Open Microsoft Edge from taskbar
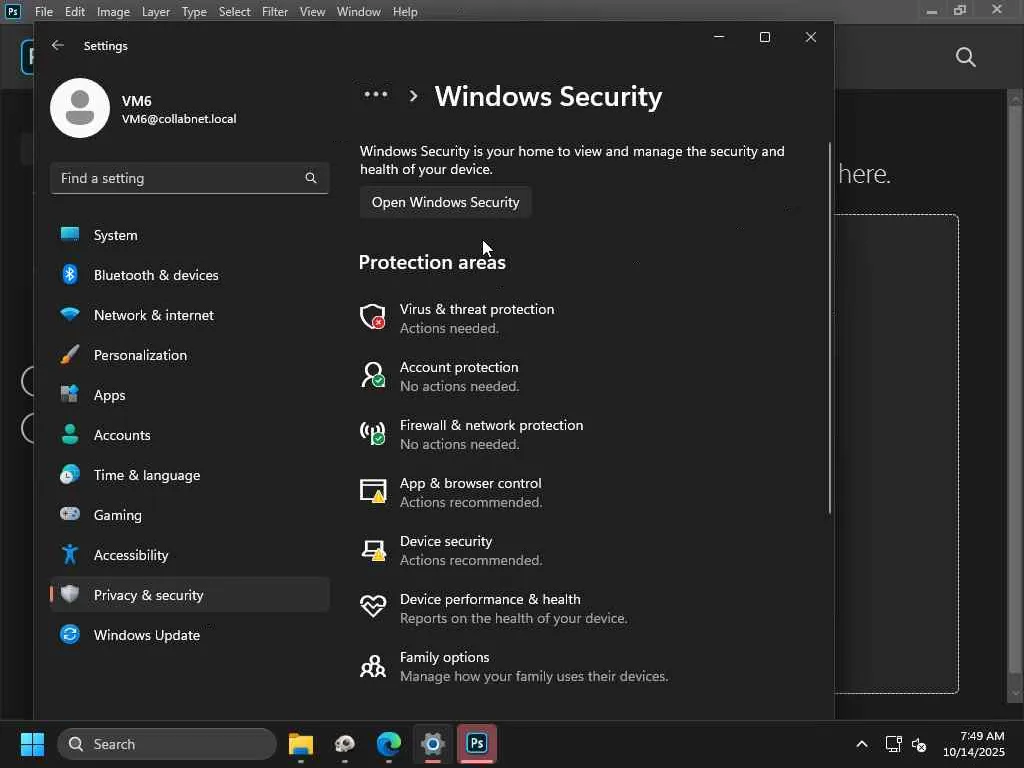This screenshot has width=1024, height=768. tap(389, 744)
